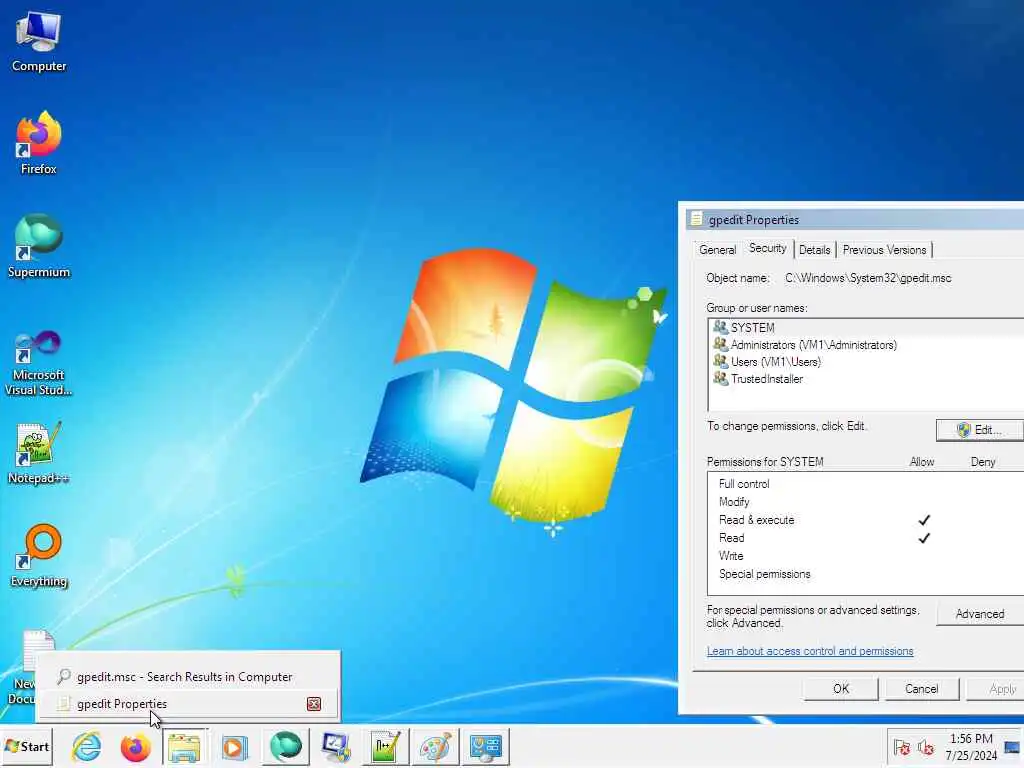Click the Action Center flag tray icon

pos(902,748)
